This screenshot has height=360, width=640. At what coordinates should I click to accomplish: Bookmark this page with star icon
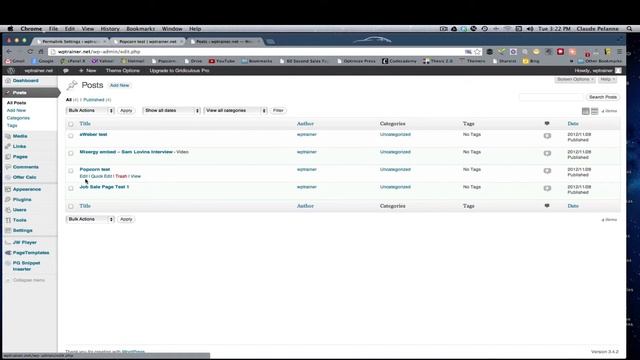tap(477, 52)
